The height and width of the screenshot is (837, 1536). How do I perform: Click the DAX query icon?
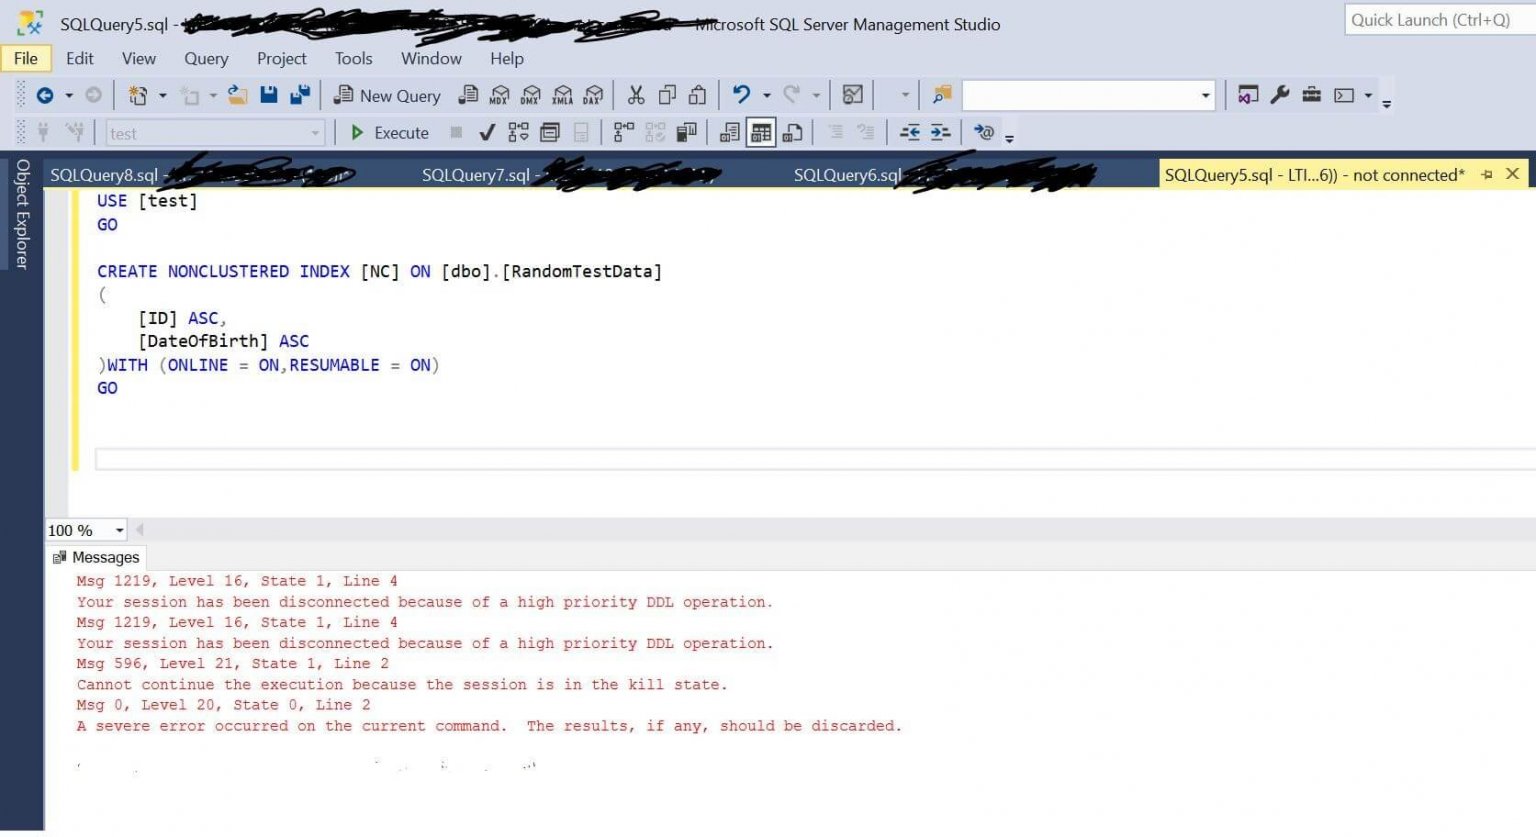click(x=593, y=95)
